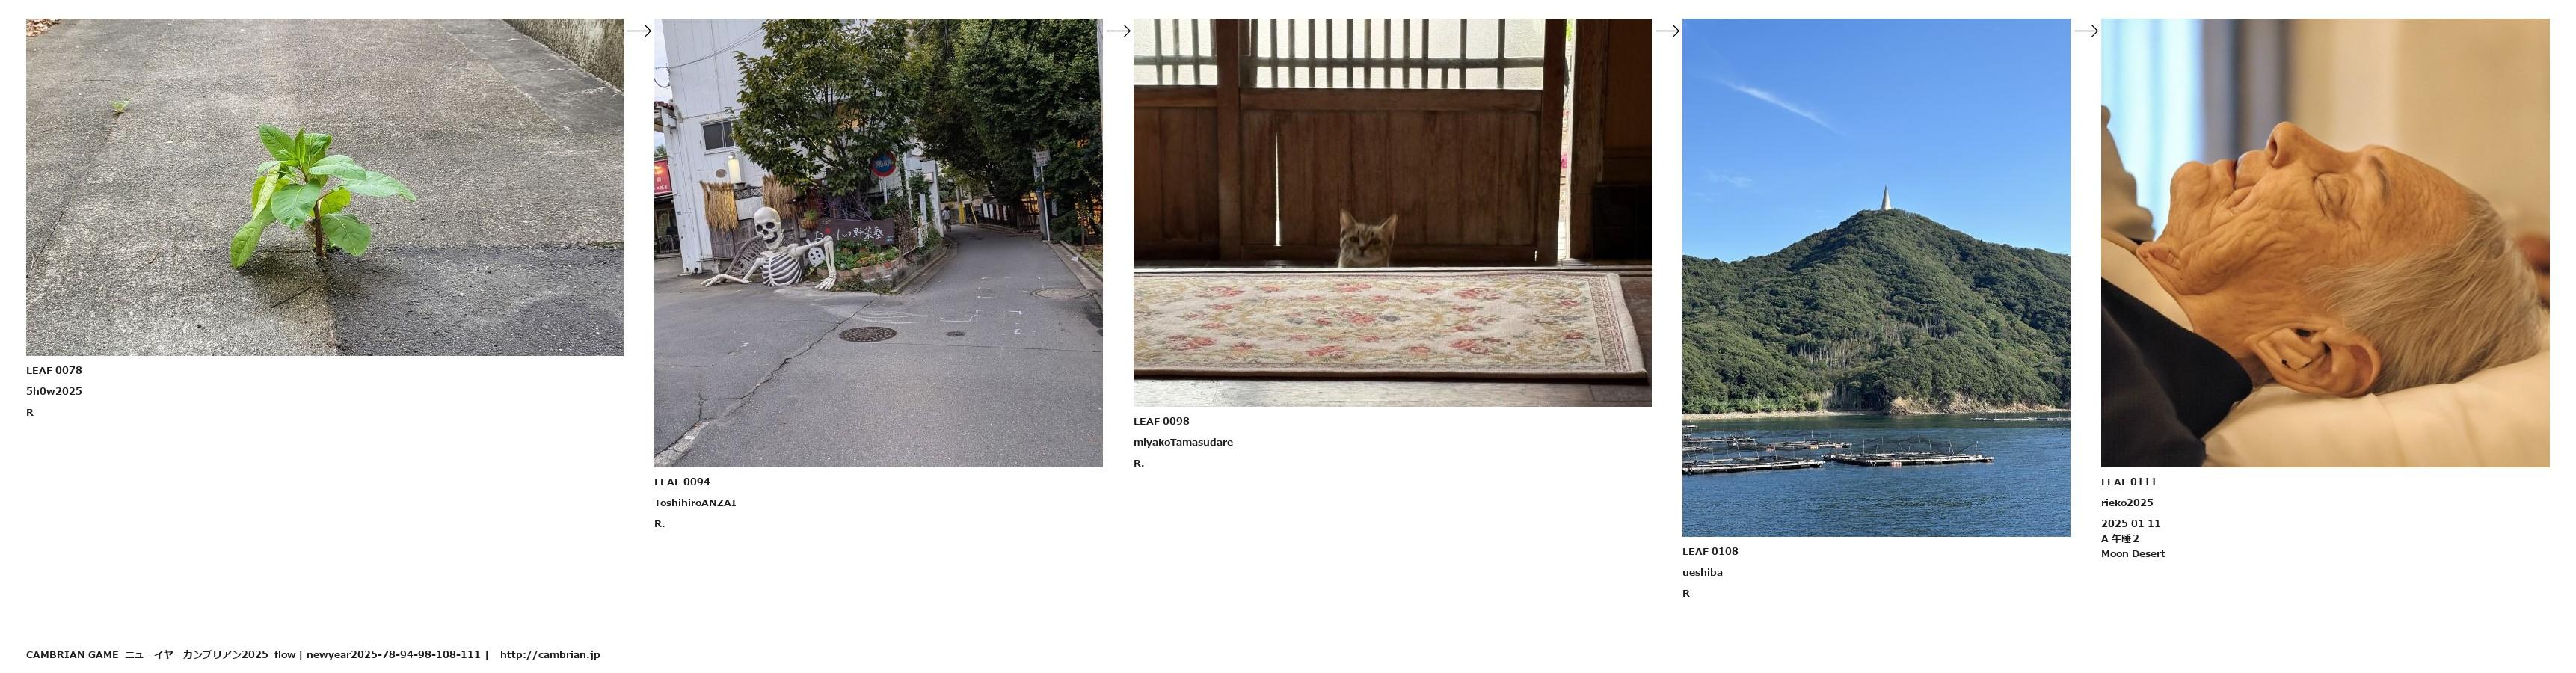Click the LEAF 0078 label
This screenshot has height=673, width=2576.
[54, 371]
